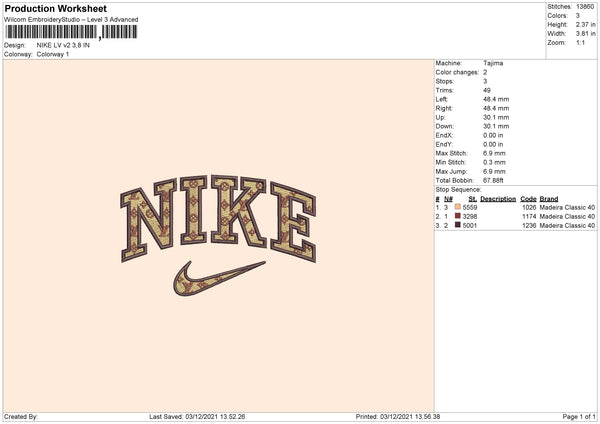
Task: Click the swoosh logo in the design preview
Action: [x=219, y=278]
